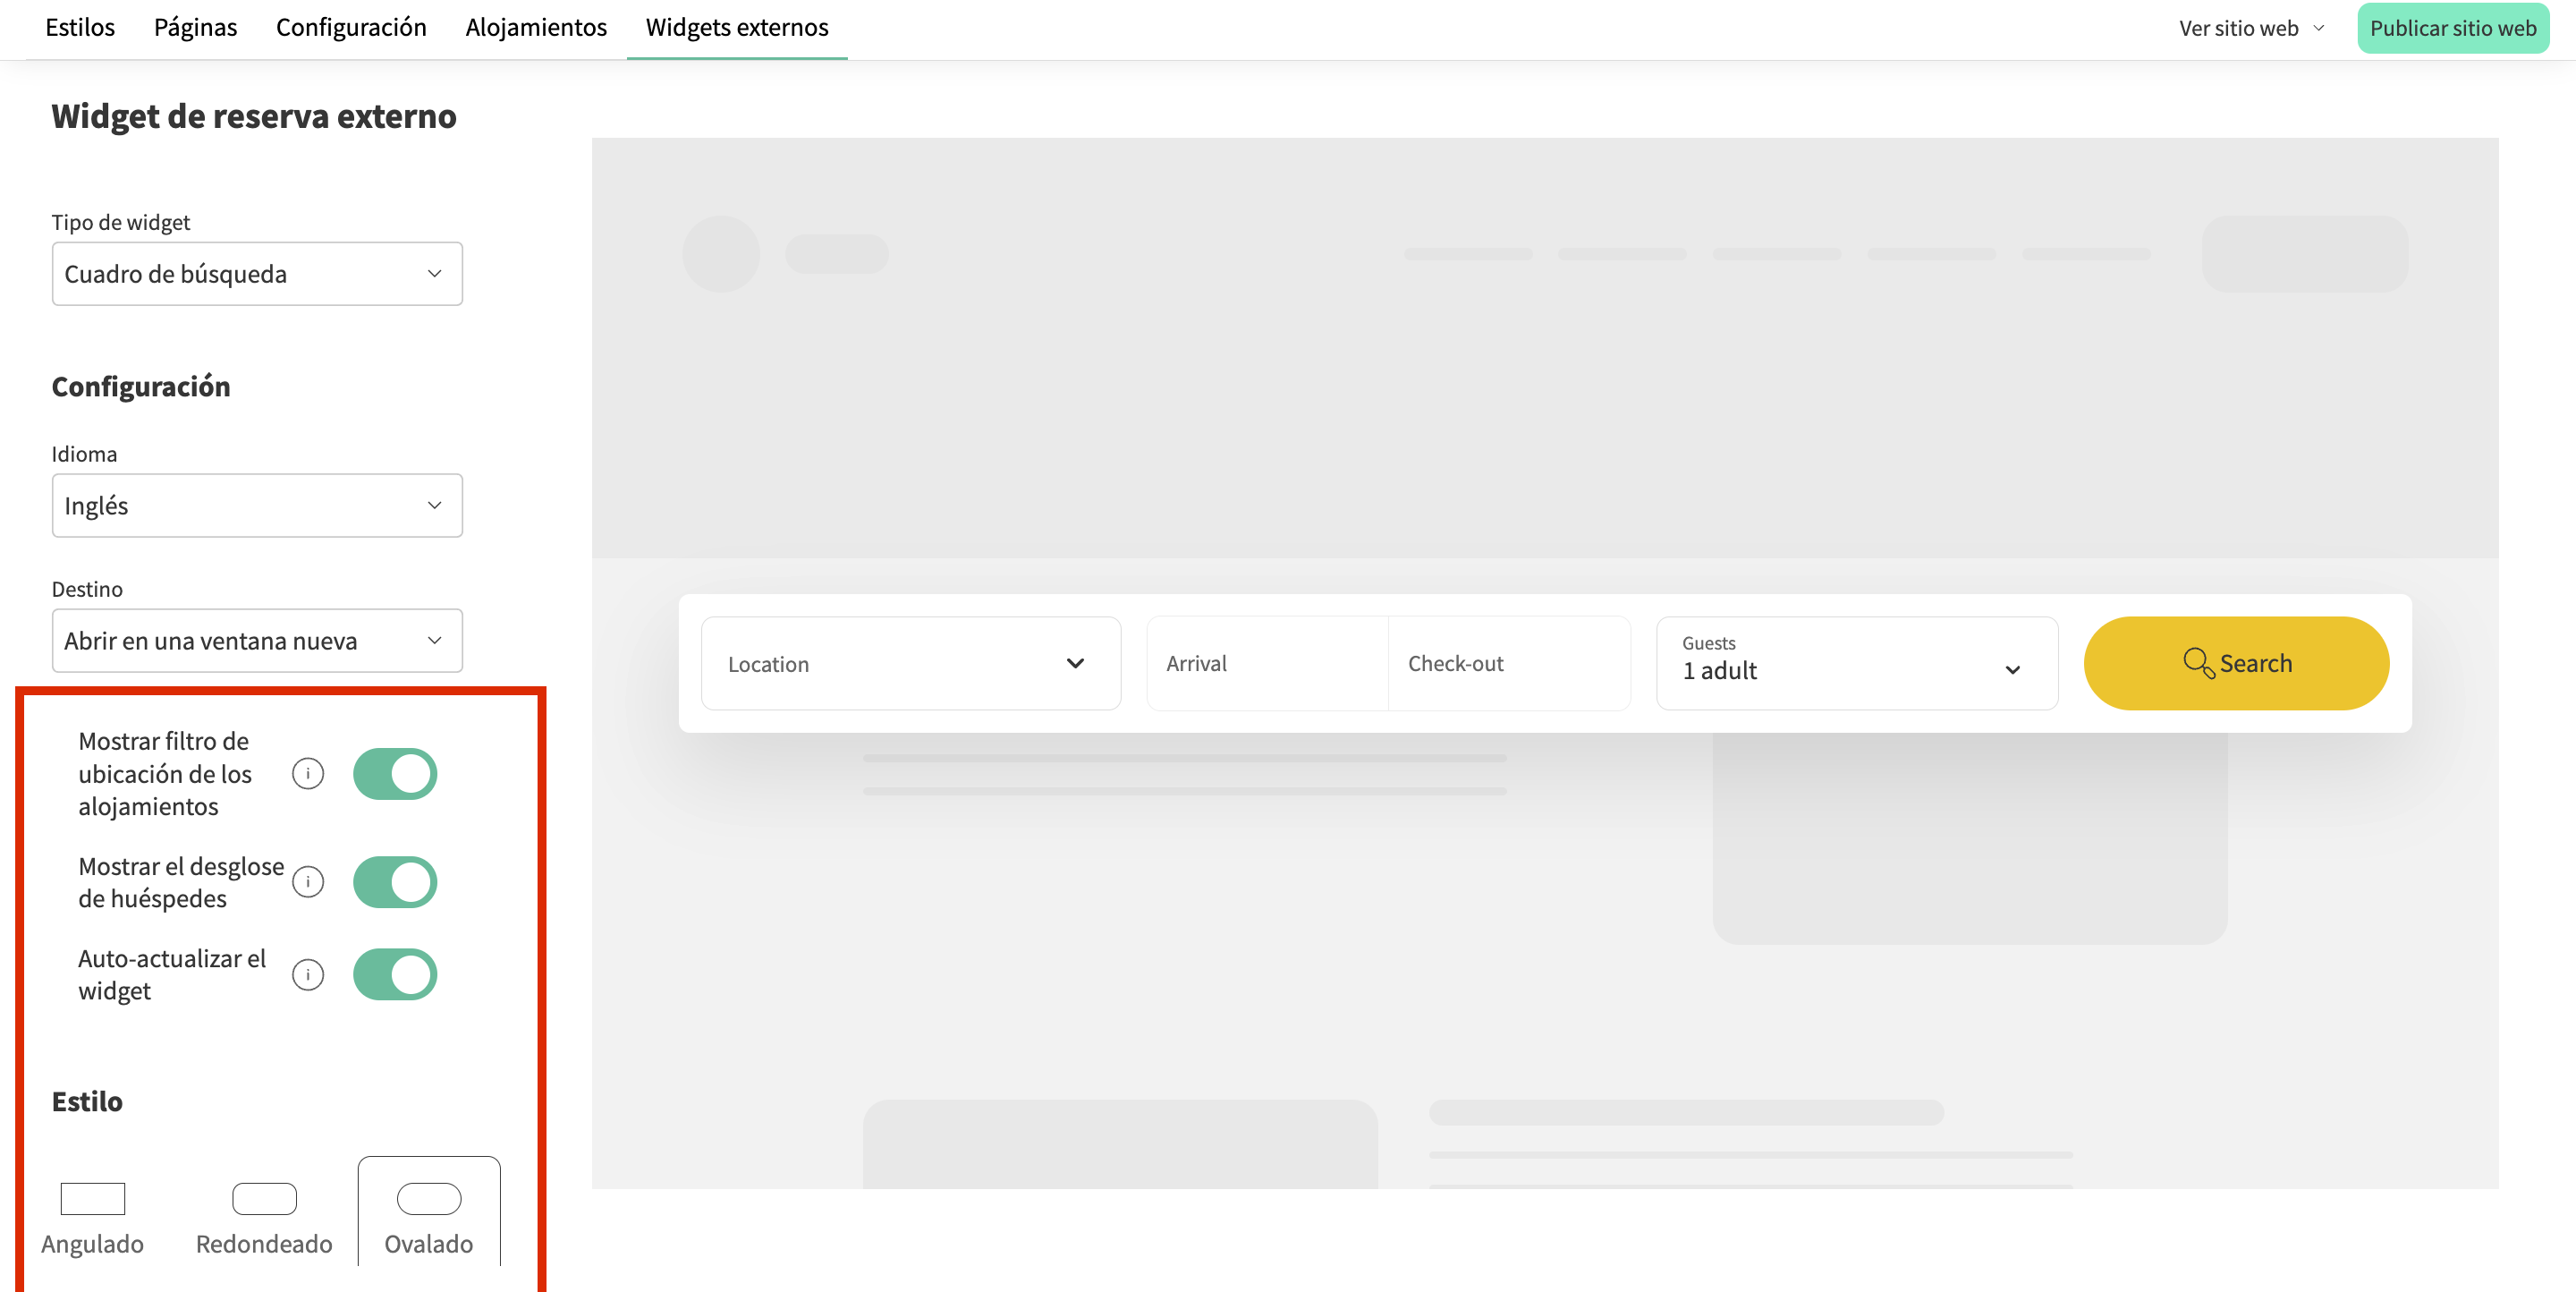Click the Tipo de widget label
Screen dimensions: 2576x1292
(121, 222)
